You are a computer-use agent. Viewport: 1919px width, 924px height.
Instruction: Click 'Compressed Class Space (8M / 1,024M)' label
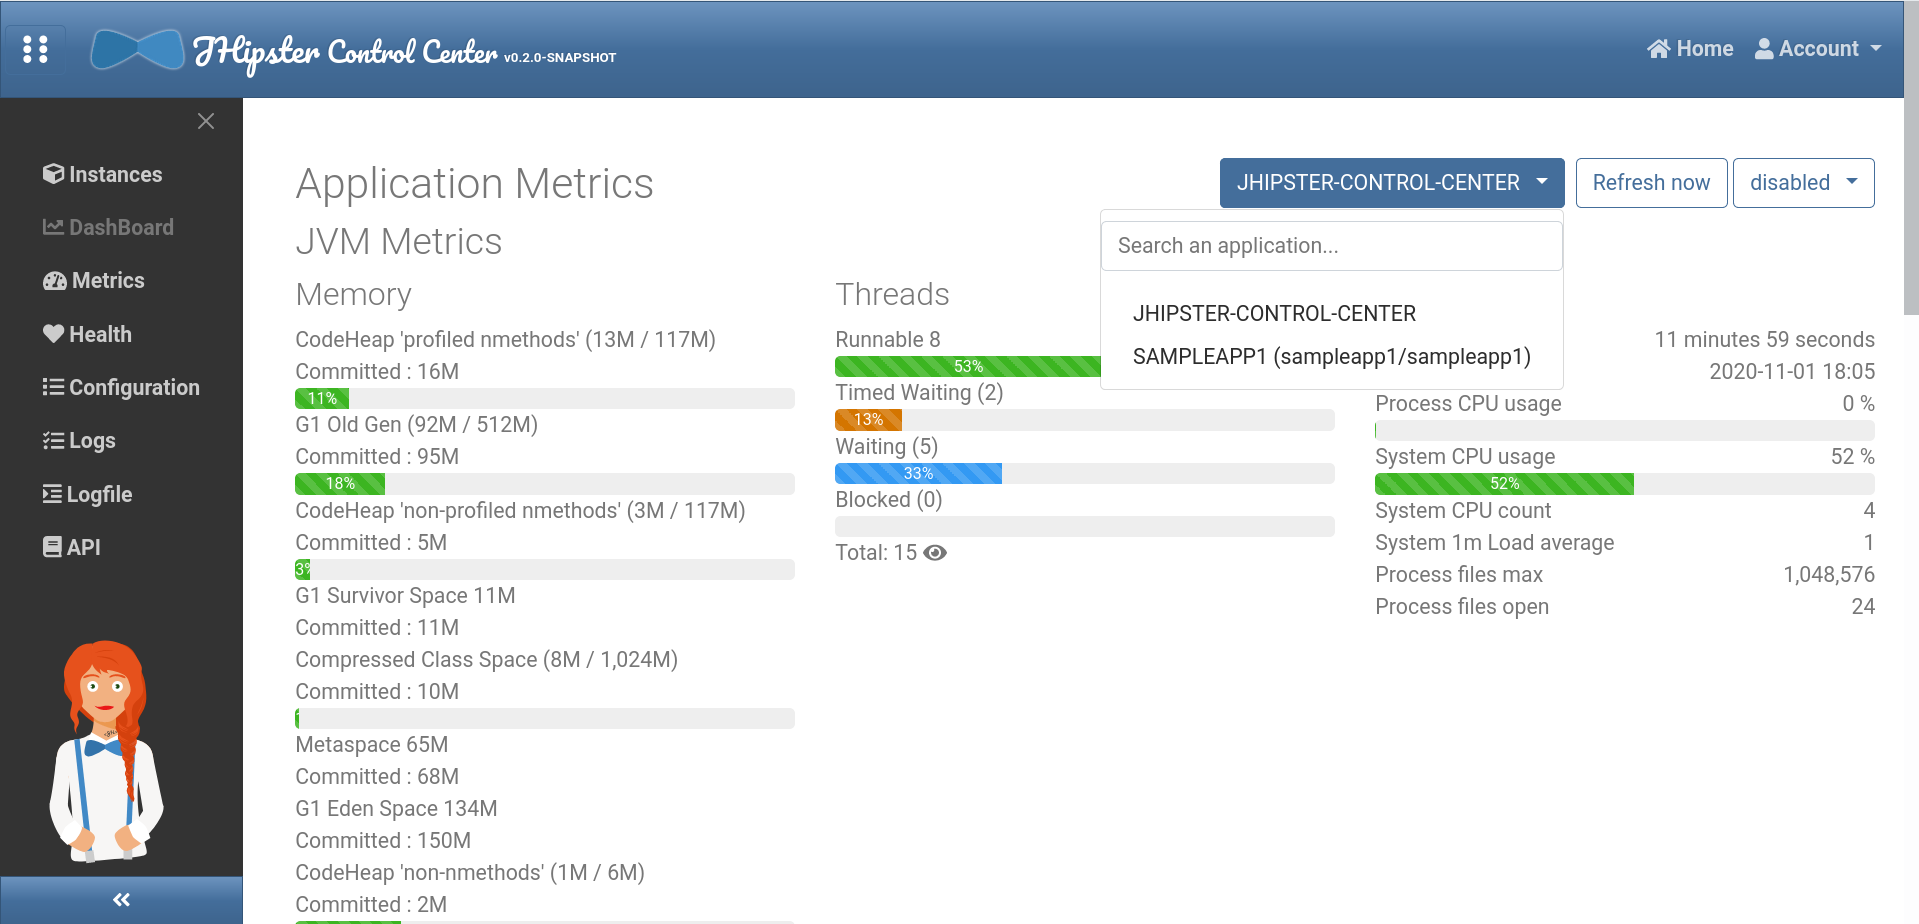[x=486, y=660]
